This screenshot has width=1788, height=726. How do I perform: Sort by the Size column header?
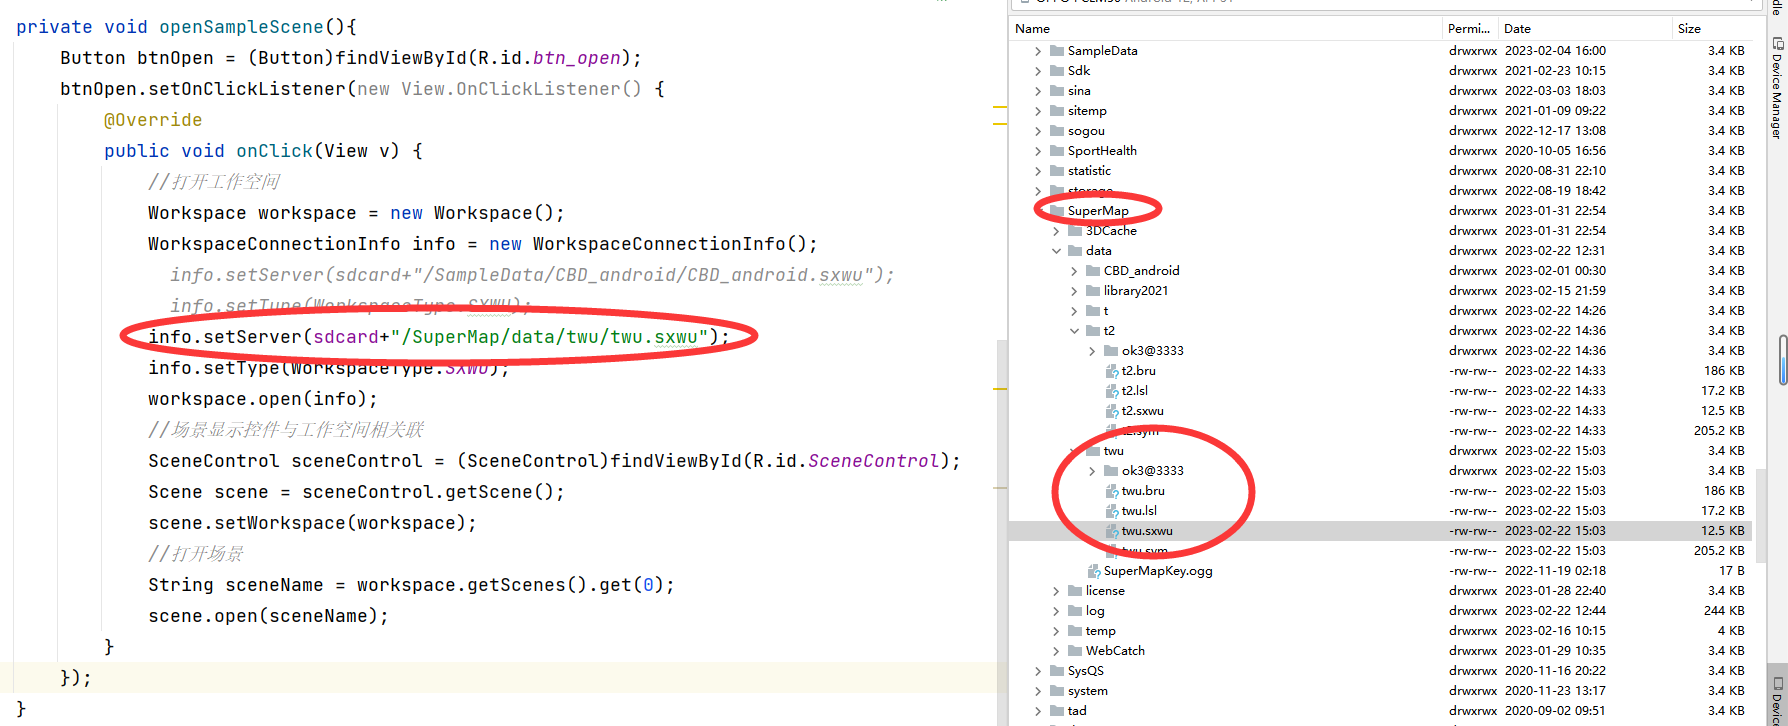point(1712,28)
